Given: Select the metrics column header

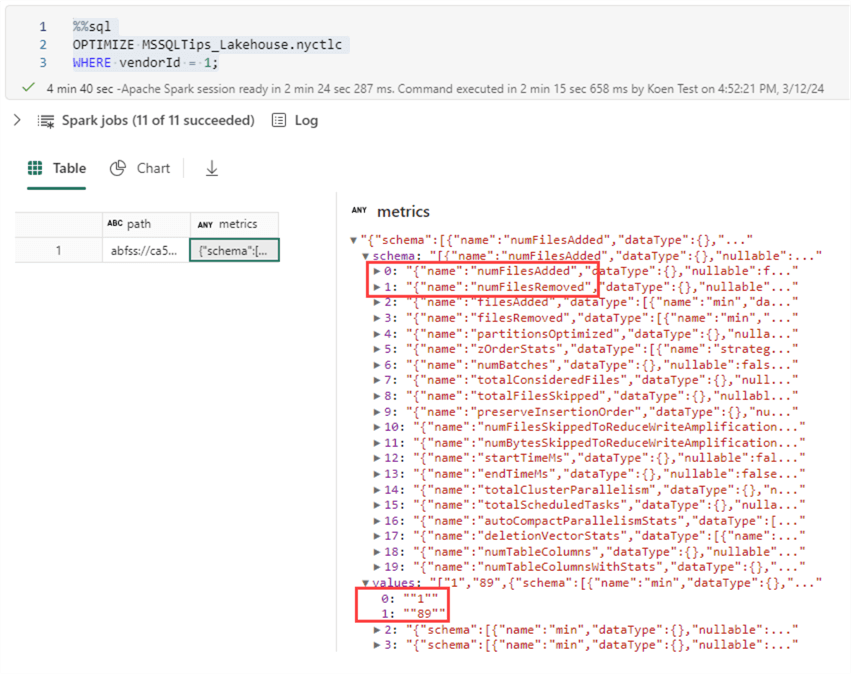Looking at the screenshot, I should click(x=234, y=224).
